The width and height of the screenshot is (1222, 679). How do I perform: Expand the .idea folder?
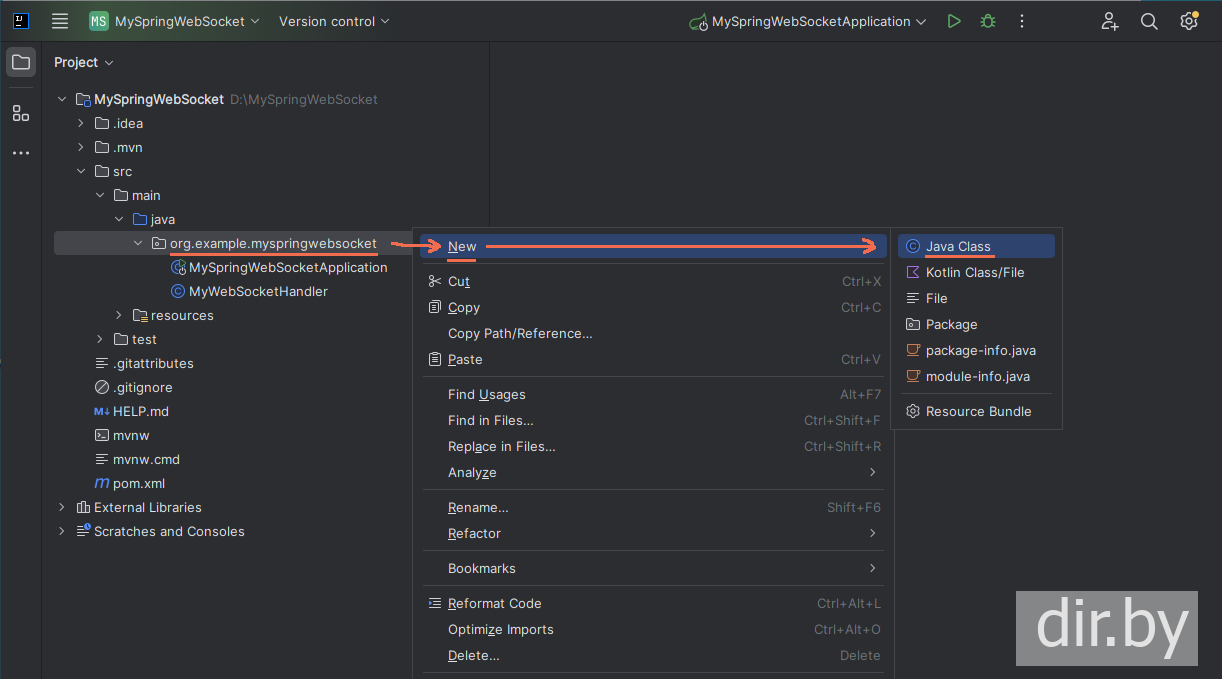(81, 123)
